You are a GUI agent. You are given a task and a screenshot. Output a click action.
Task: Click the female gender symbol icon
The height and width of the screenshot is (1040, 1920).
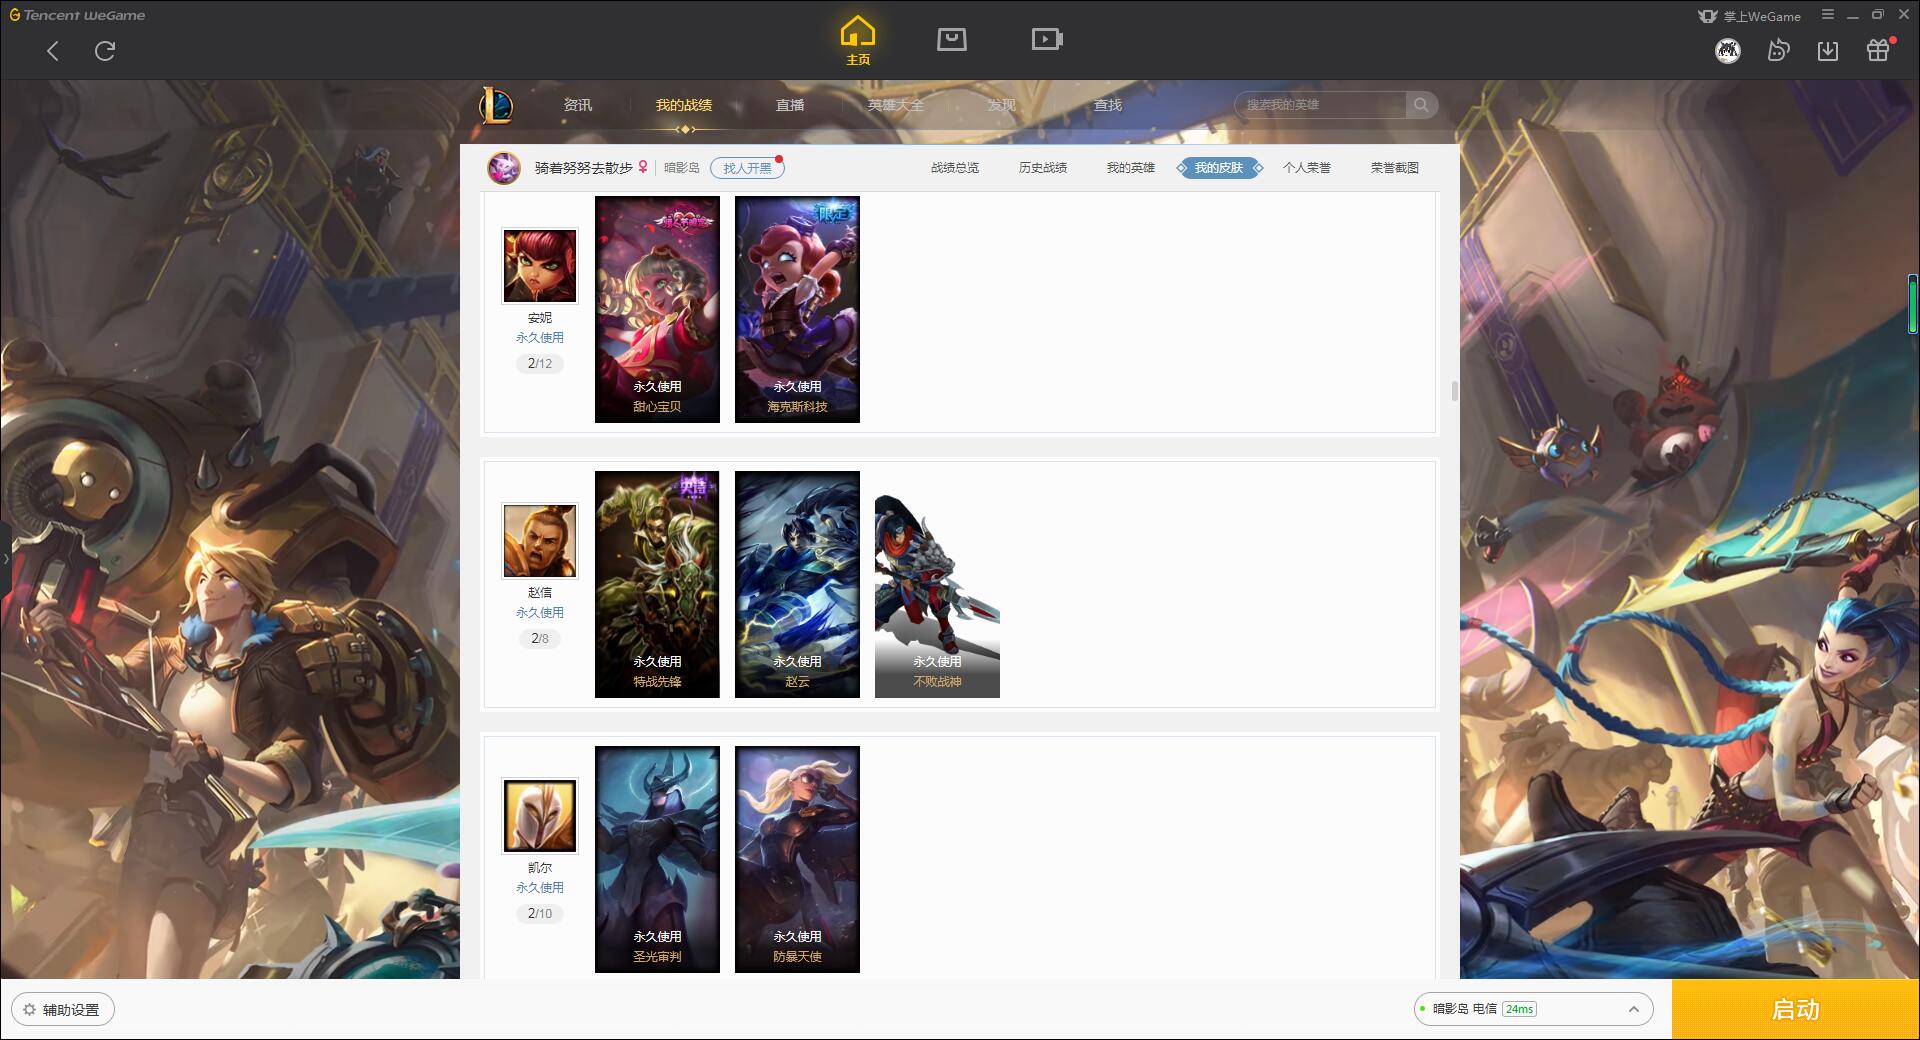[643, 168]
